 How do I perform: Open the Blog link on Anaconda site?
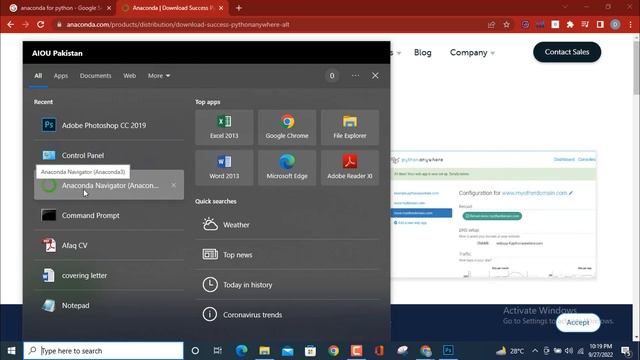click(x=422, y=53)
